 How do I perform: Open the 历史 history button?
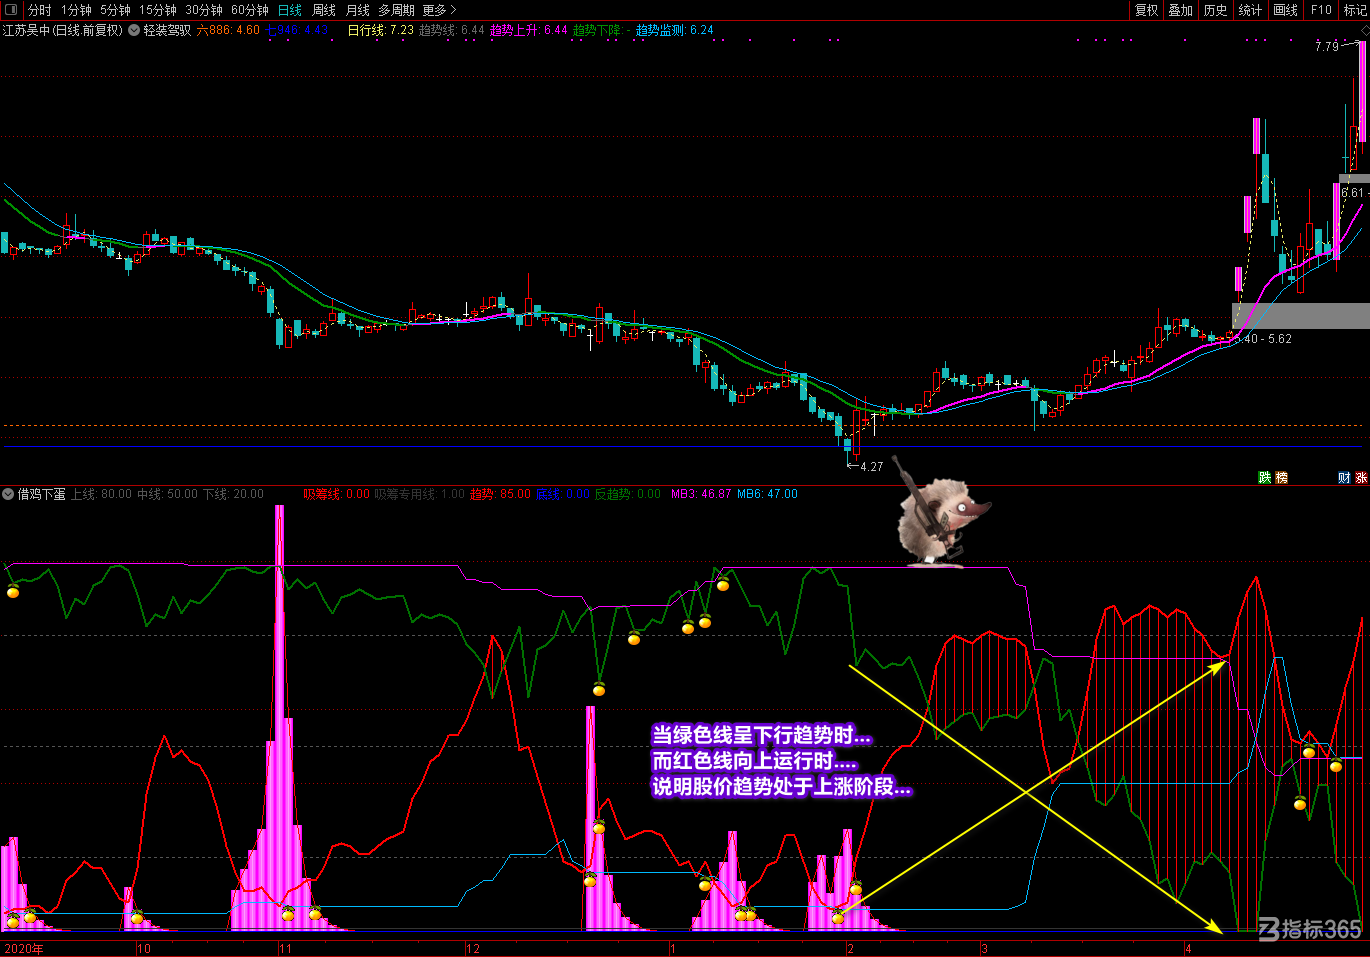1215,10
